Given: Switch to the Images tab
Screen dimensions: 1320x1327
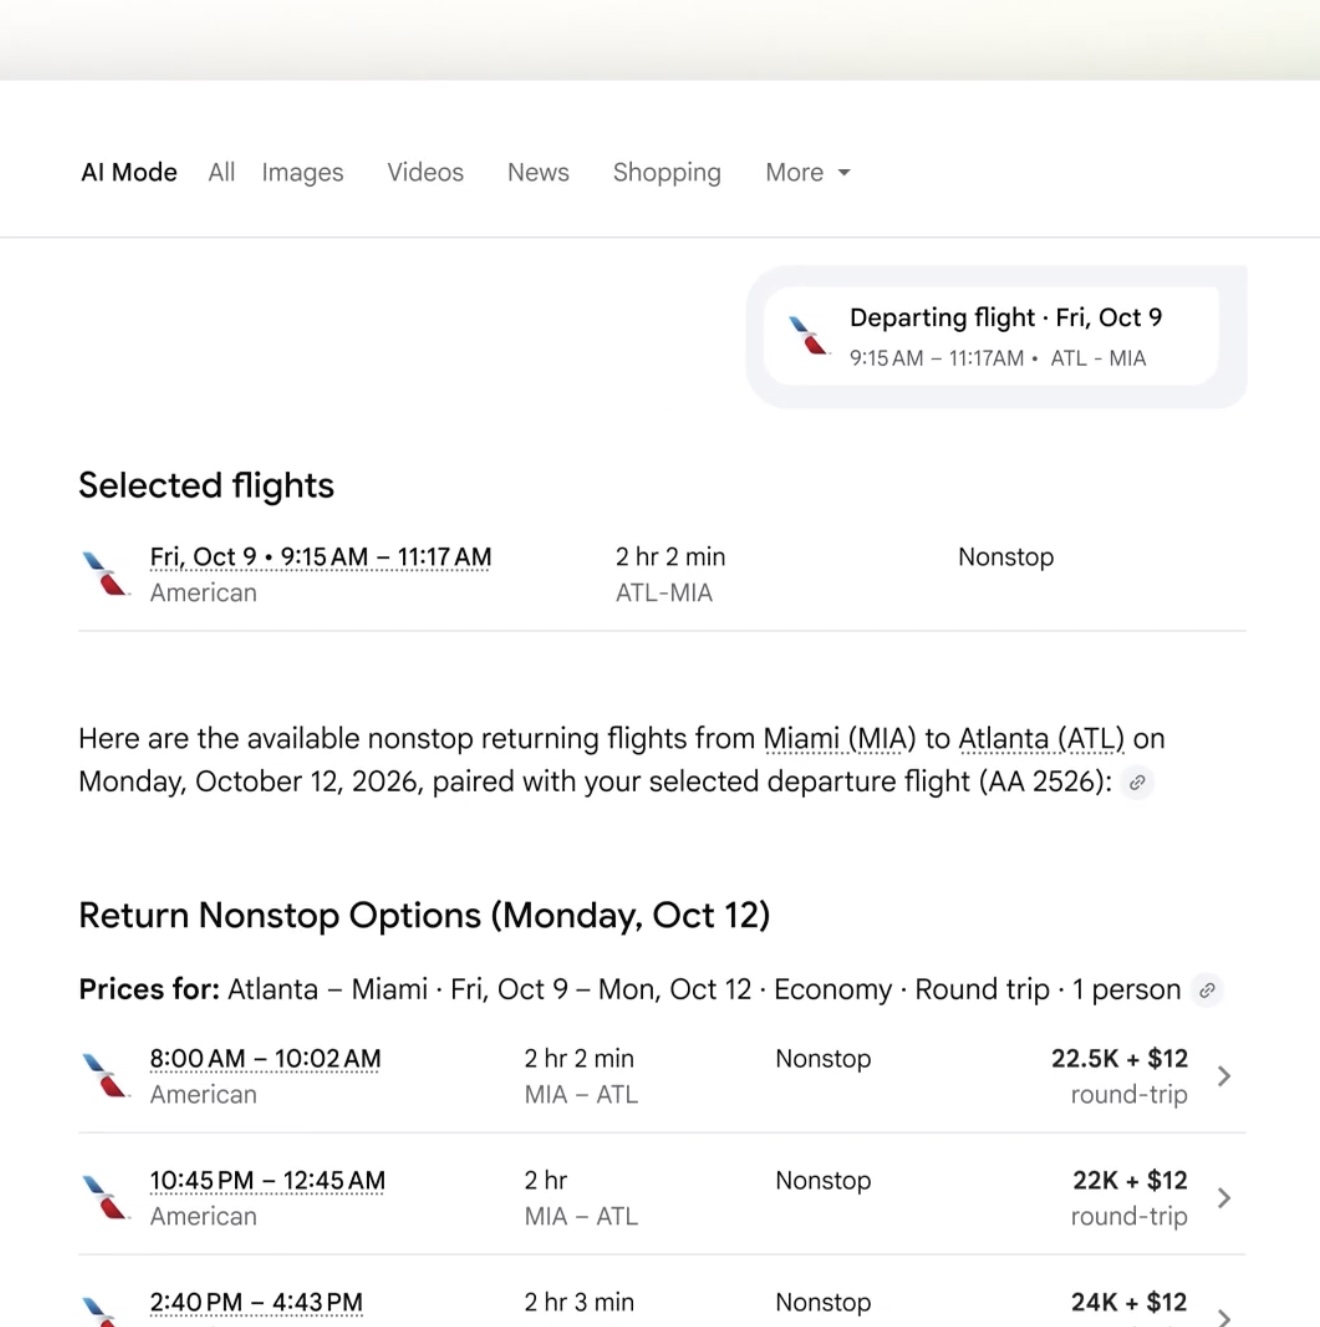Looking at the screenshot, I should coord(302,172).
